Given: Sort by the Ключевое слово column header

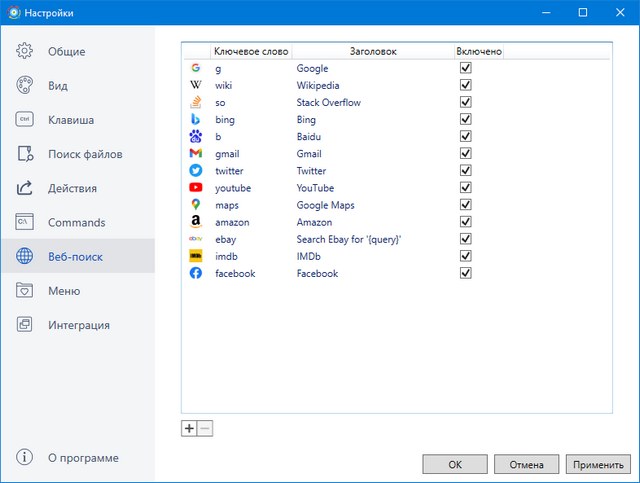Looking at the screenshot, I should coord(251,51).
